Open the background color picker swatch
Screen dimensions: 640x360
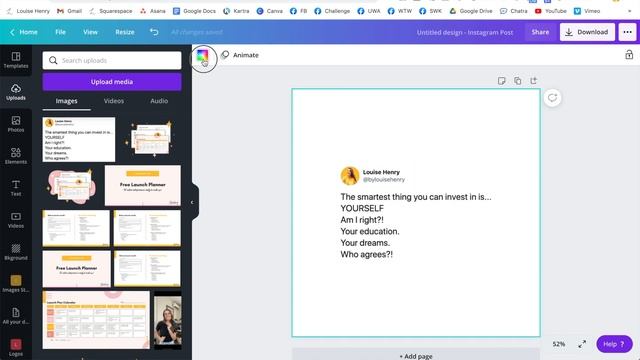[202, 56]
